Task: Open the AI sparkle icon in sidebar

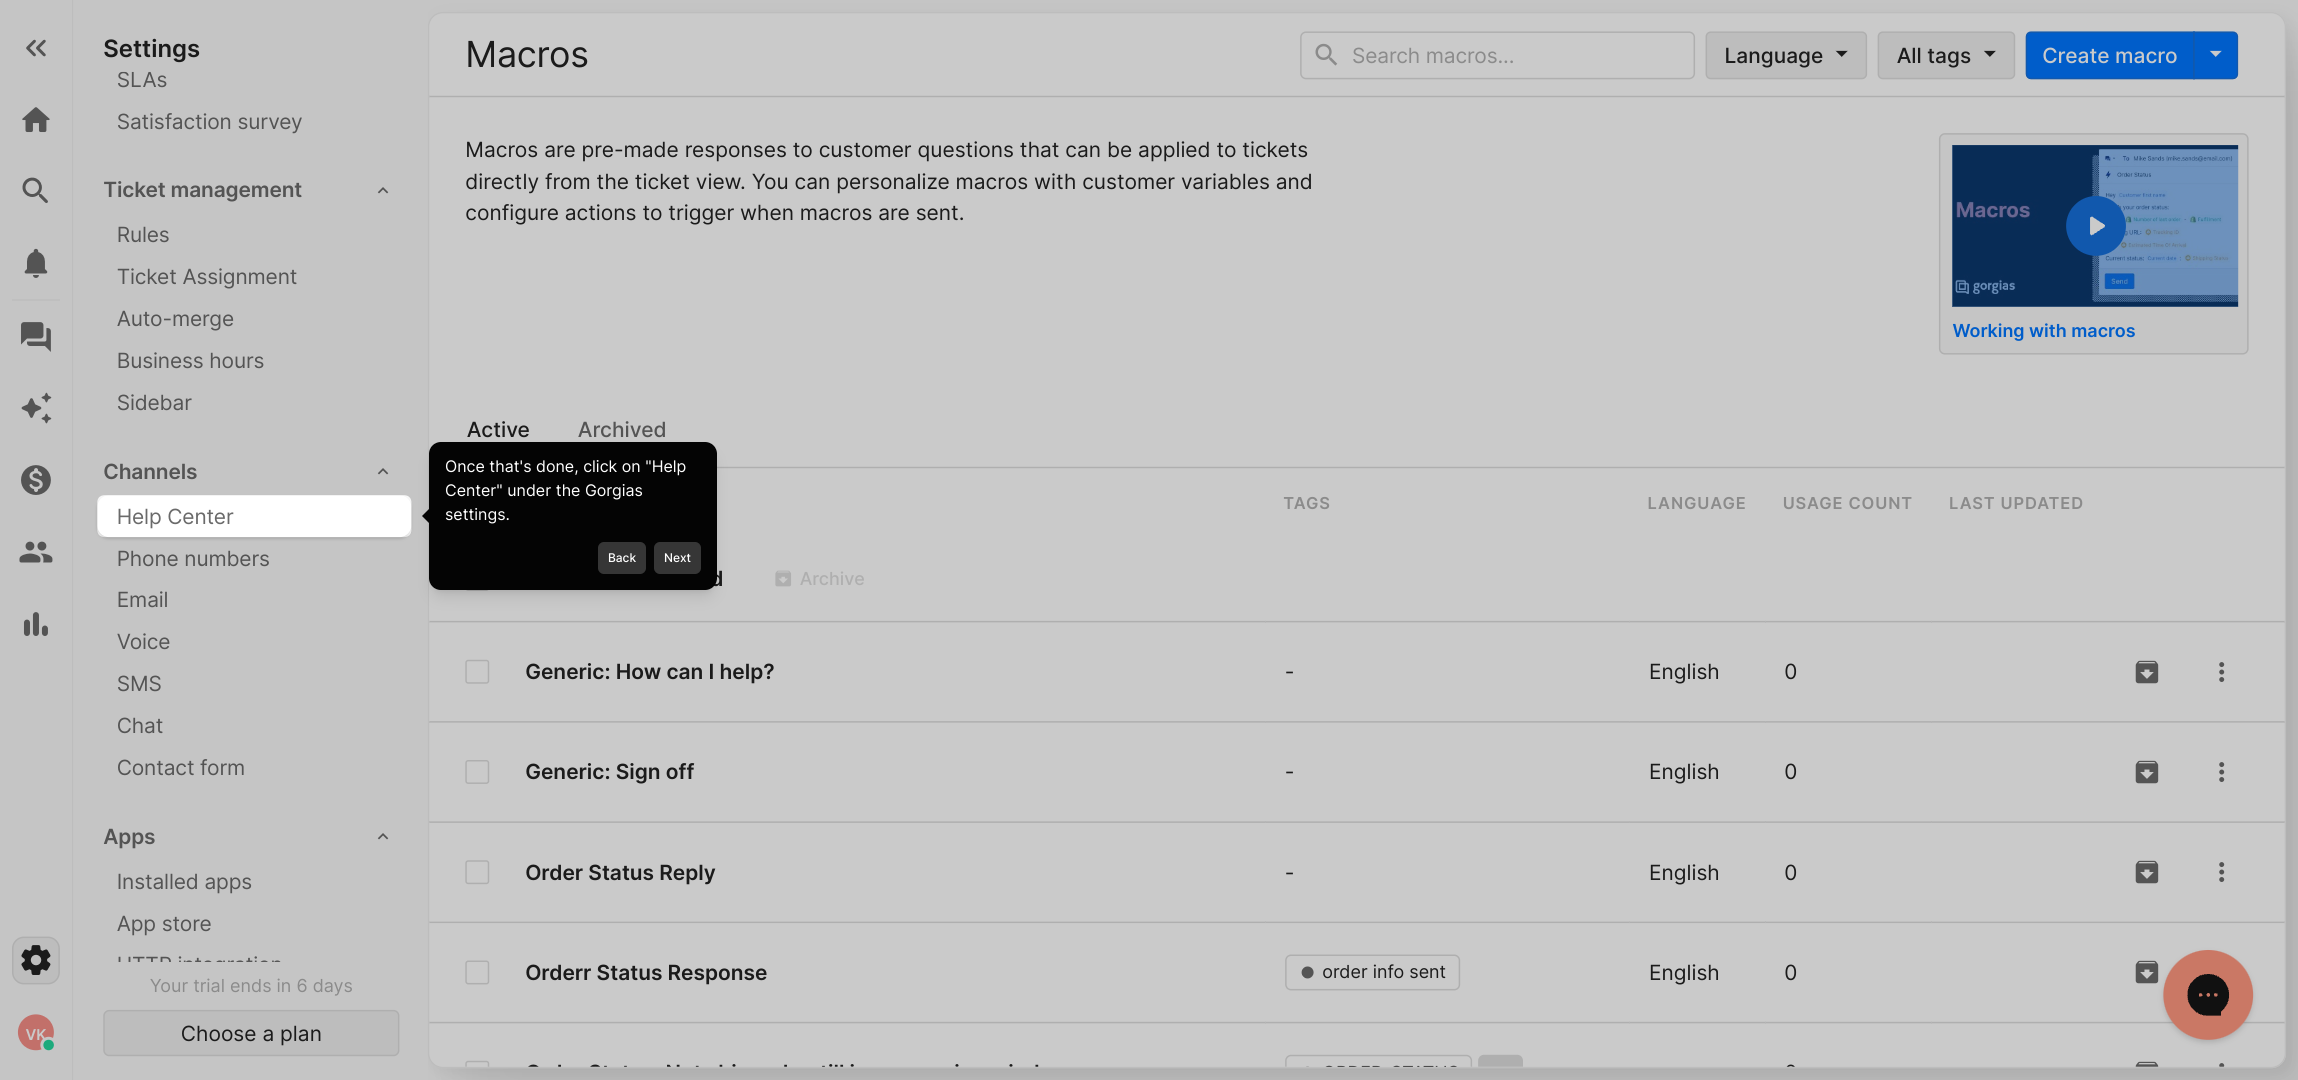Action: 36,408
